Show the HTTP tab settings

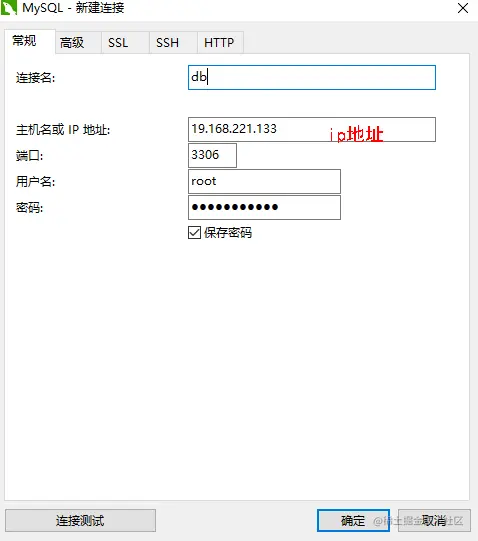221,43
